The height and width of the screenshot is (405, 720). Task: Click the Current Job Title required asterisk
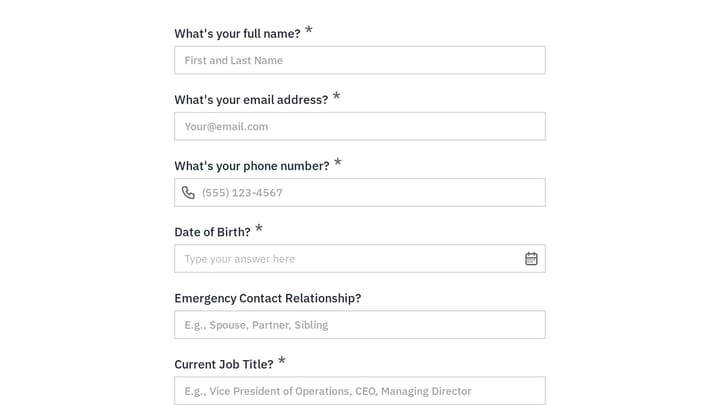click(281, 360)
